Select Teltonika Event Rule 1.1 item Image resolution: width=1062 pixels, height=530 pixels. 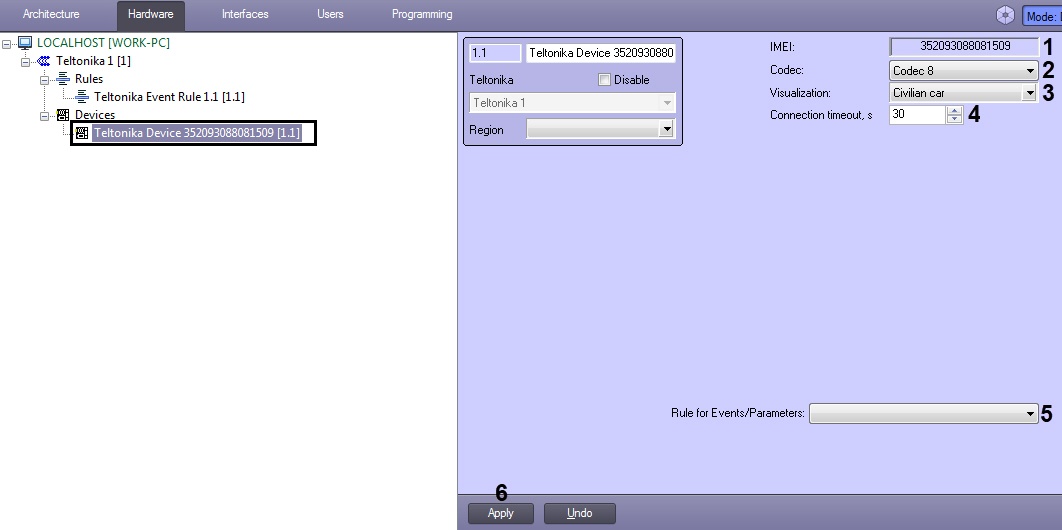coord(169,97)
